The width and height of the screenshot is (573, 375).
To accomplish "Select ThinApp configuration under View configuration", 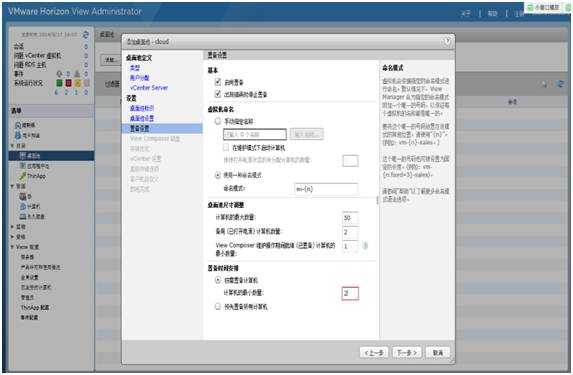I will point(35,307).
